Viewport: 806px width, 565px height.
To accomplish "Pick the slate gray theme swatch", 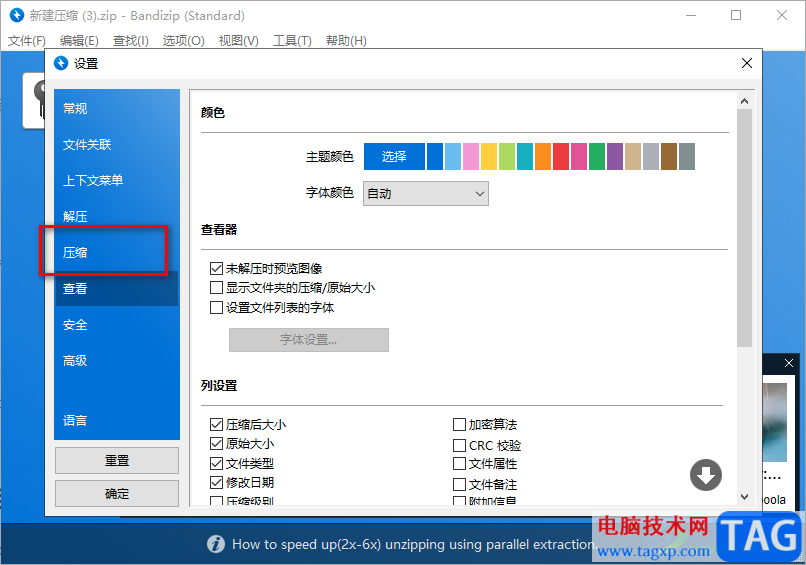I will pos(687,156).
